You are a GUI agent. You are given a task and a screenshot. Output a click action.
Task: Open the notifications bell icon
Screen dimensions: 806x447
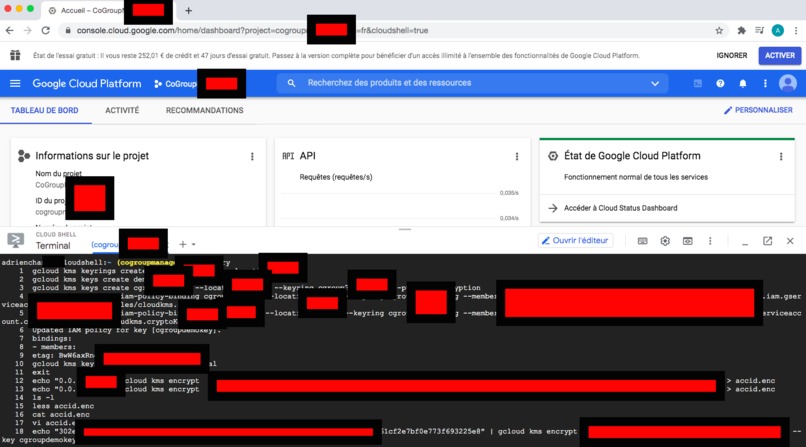point(743,83)
